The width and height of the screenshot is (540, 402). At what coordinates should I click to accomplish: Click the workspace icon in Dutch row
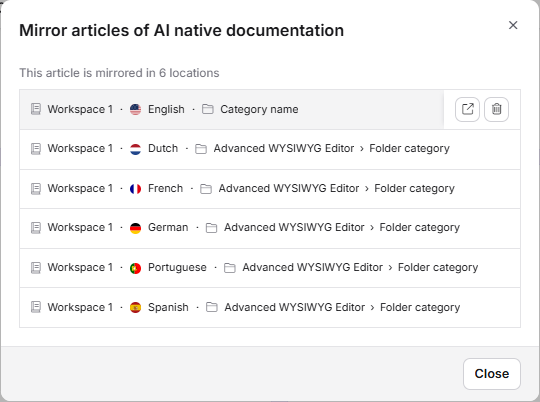36,149
